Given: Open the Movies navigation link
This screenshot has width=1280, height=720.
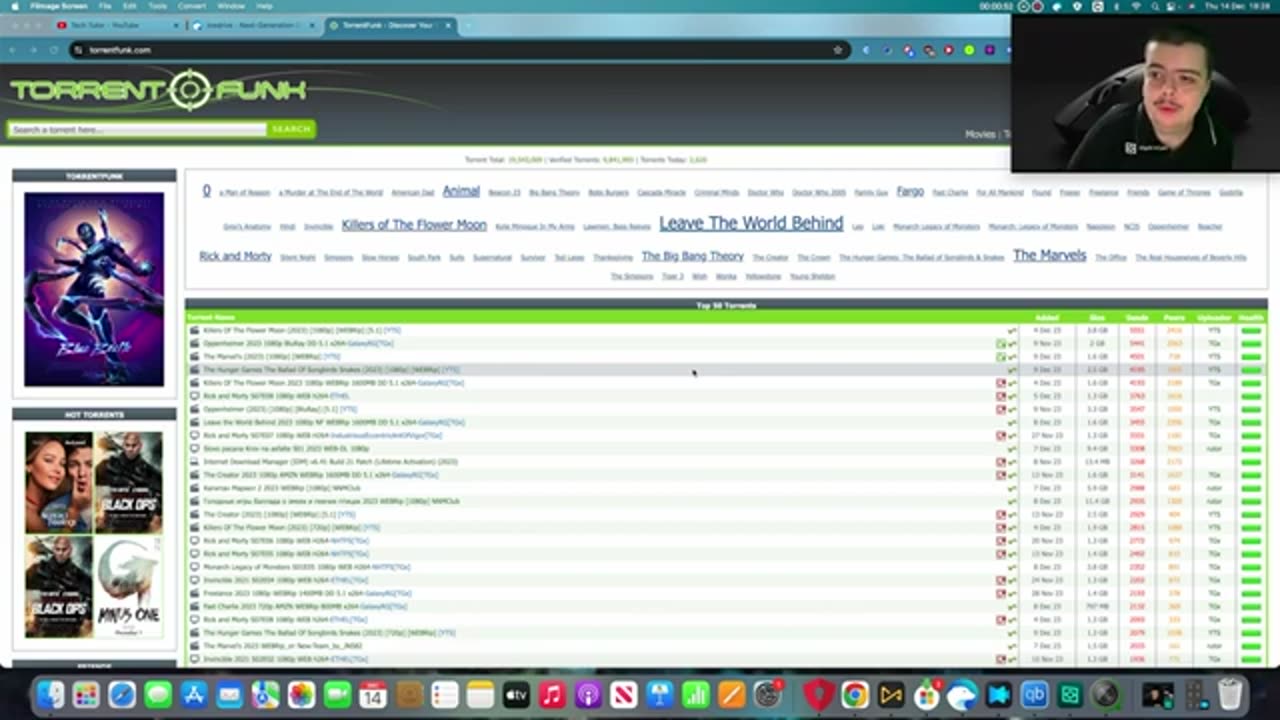Looking at the screenshot, I should point(980,134).
